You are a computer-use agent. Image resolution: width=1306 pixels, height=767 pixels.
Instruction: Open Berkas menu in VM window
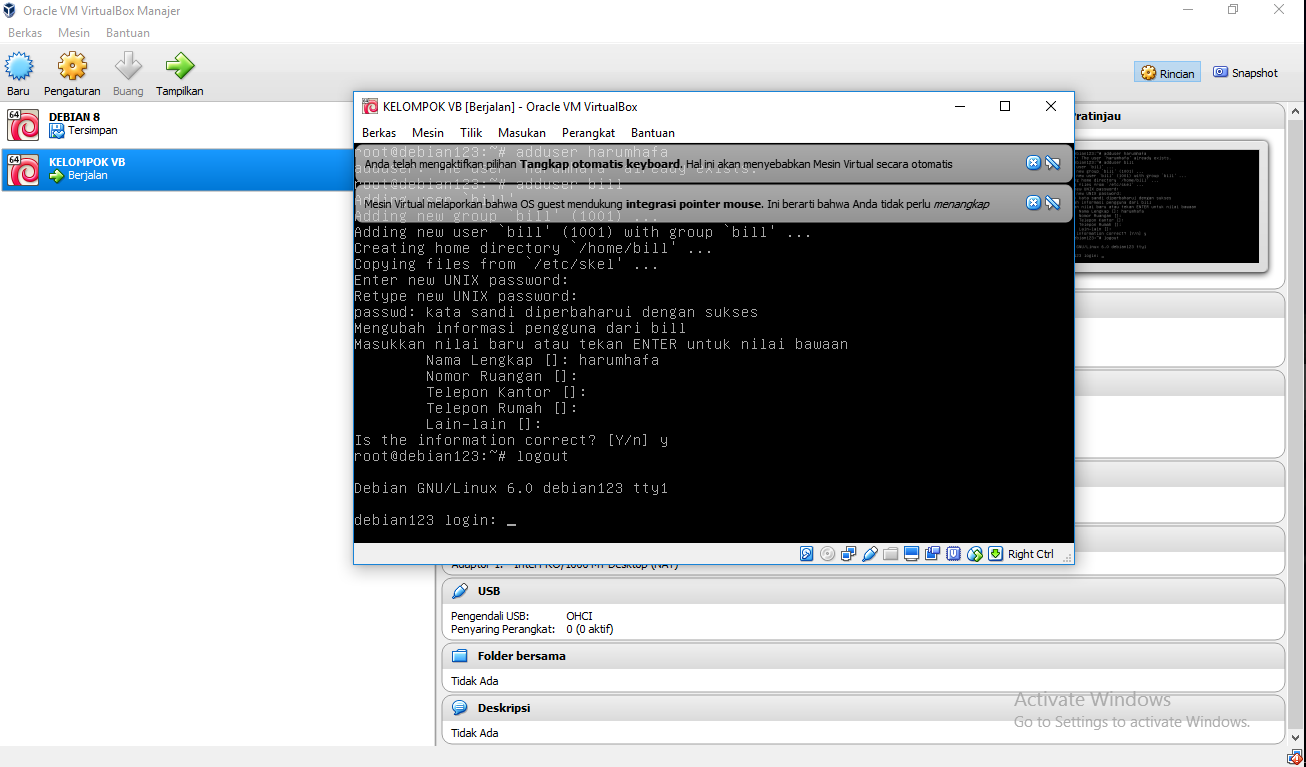tap(379, 133)
